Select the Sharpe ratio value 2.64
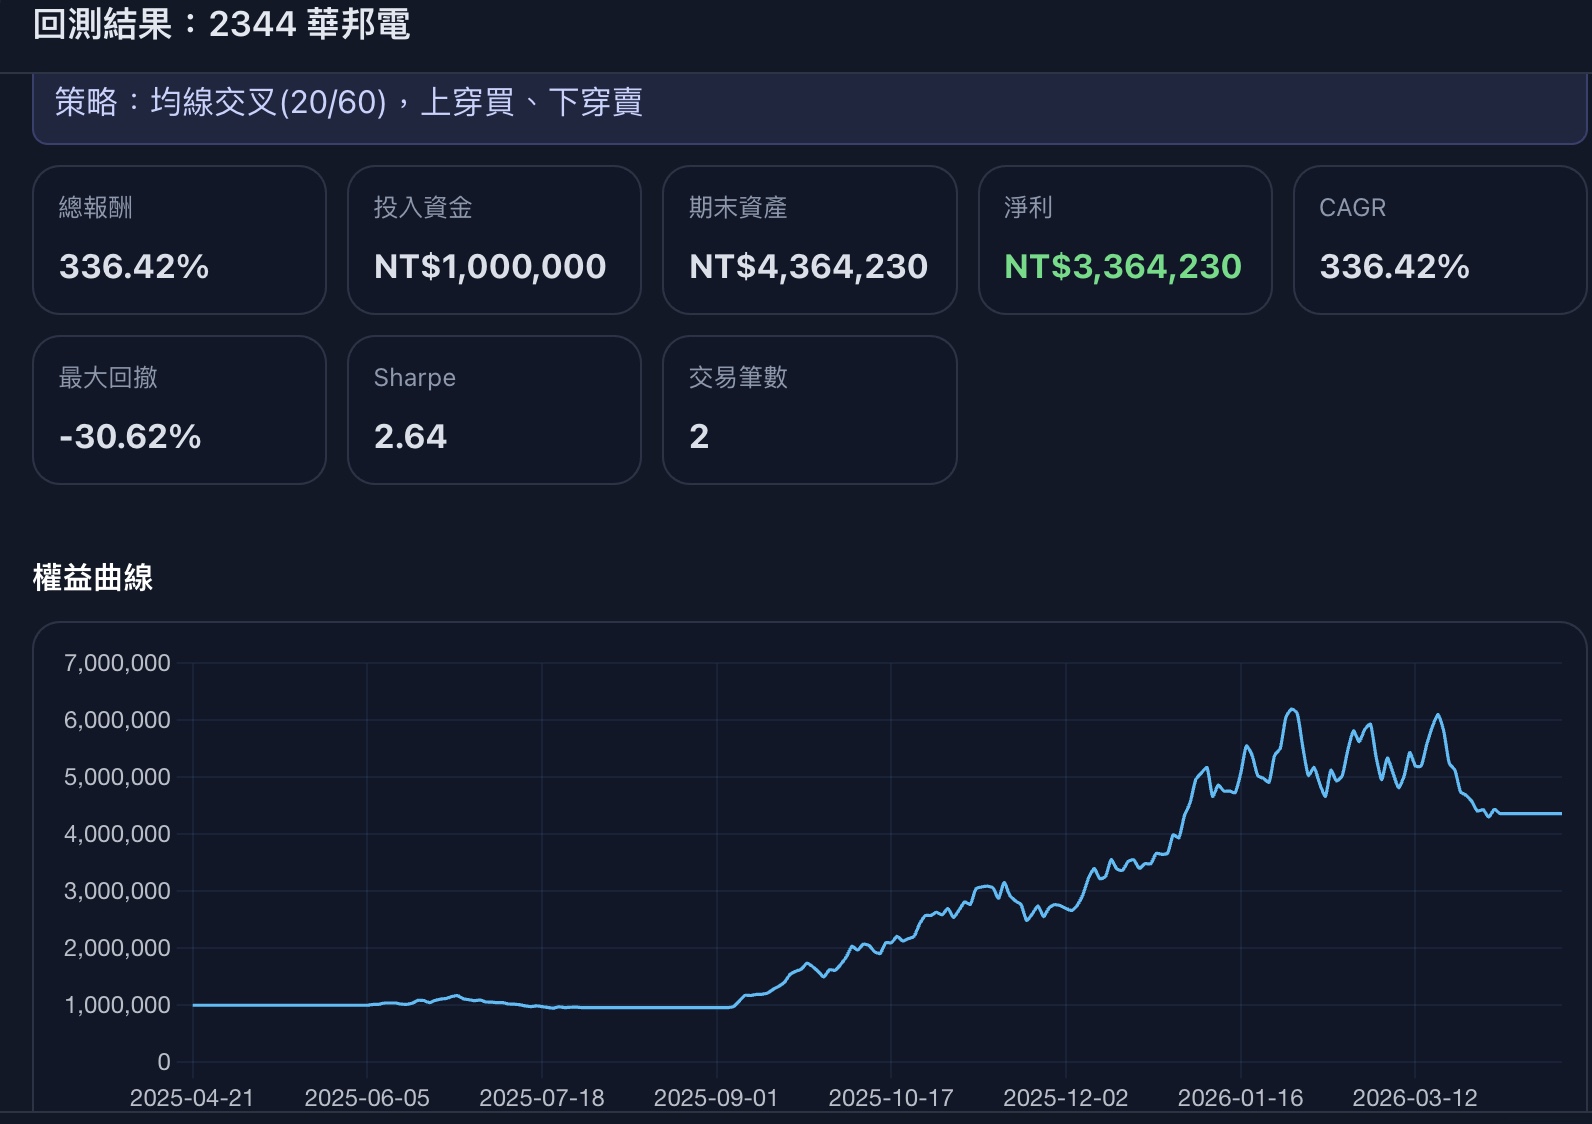The height and width of the screenshot is (1124, 1592). click(x=410, y=436)
